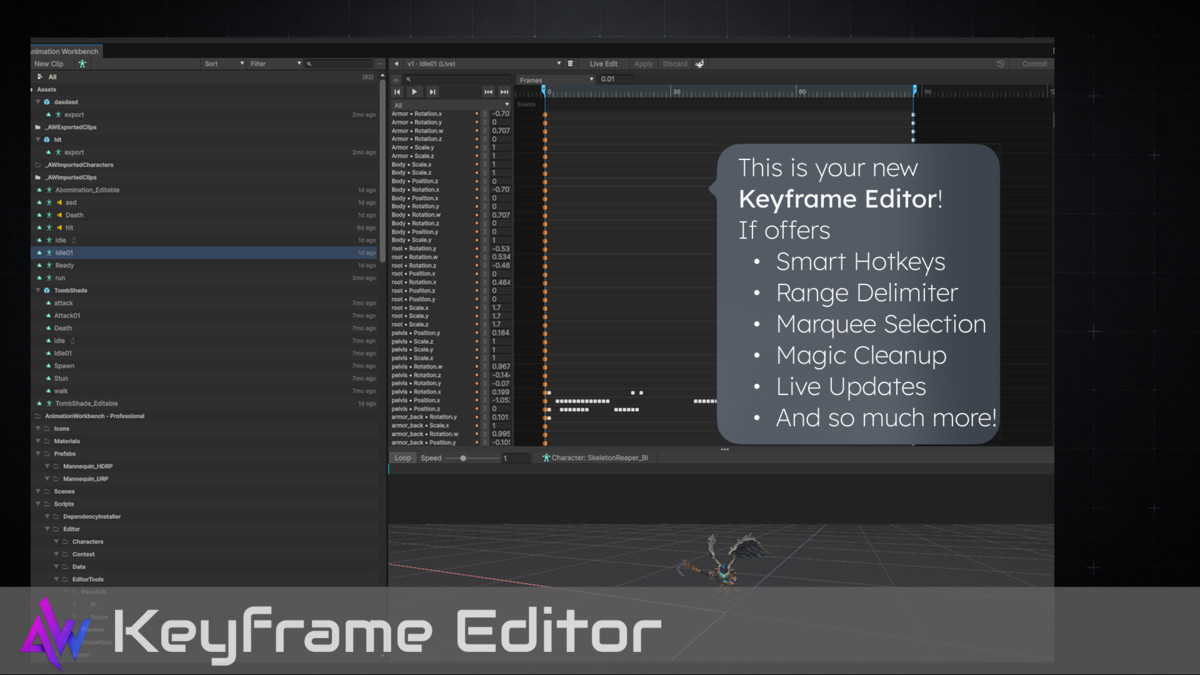Toggle Live Edit mode

[604, 63]
